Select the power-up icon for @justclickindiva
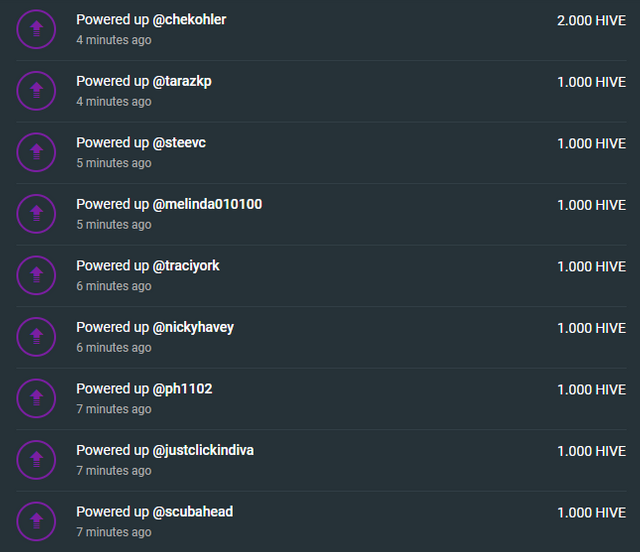 [x=36, y=460]
